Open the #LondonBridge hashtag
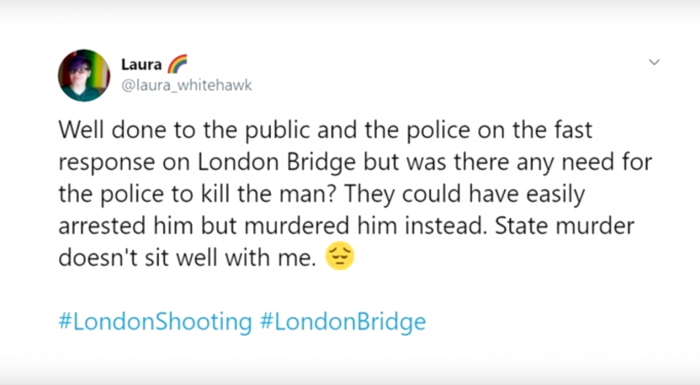The image size is (700, 385). 343,322
